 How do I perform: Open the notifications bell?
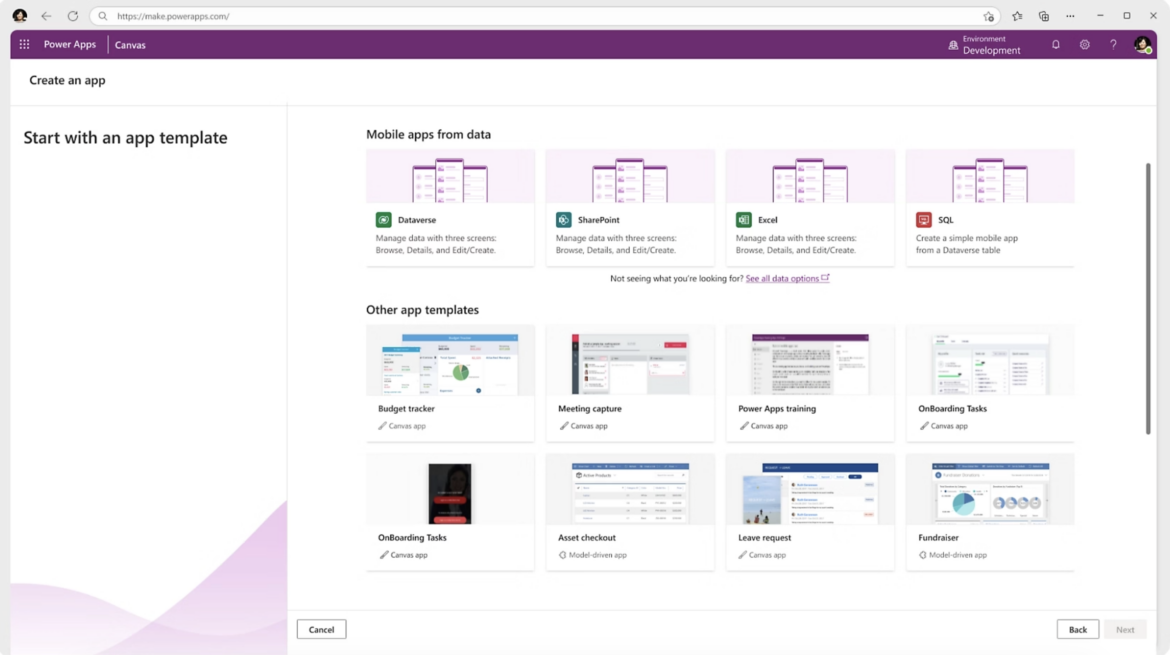point(1055,44)
